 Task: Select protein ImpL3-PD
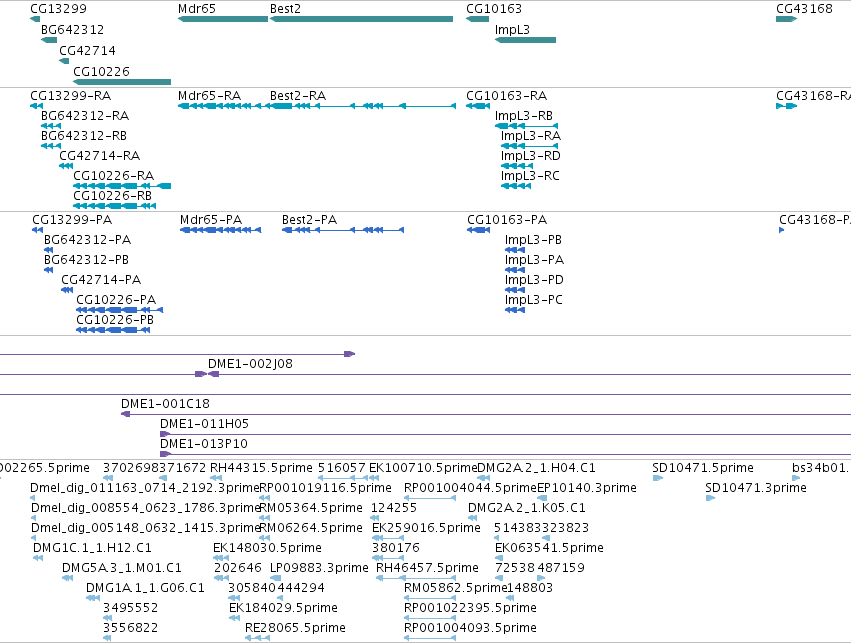pyautogui.click(x=515, y=290)
